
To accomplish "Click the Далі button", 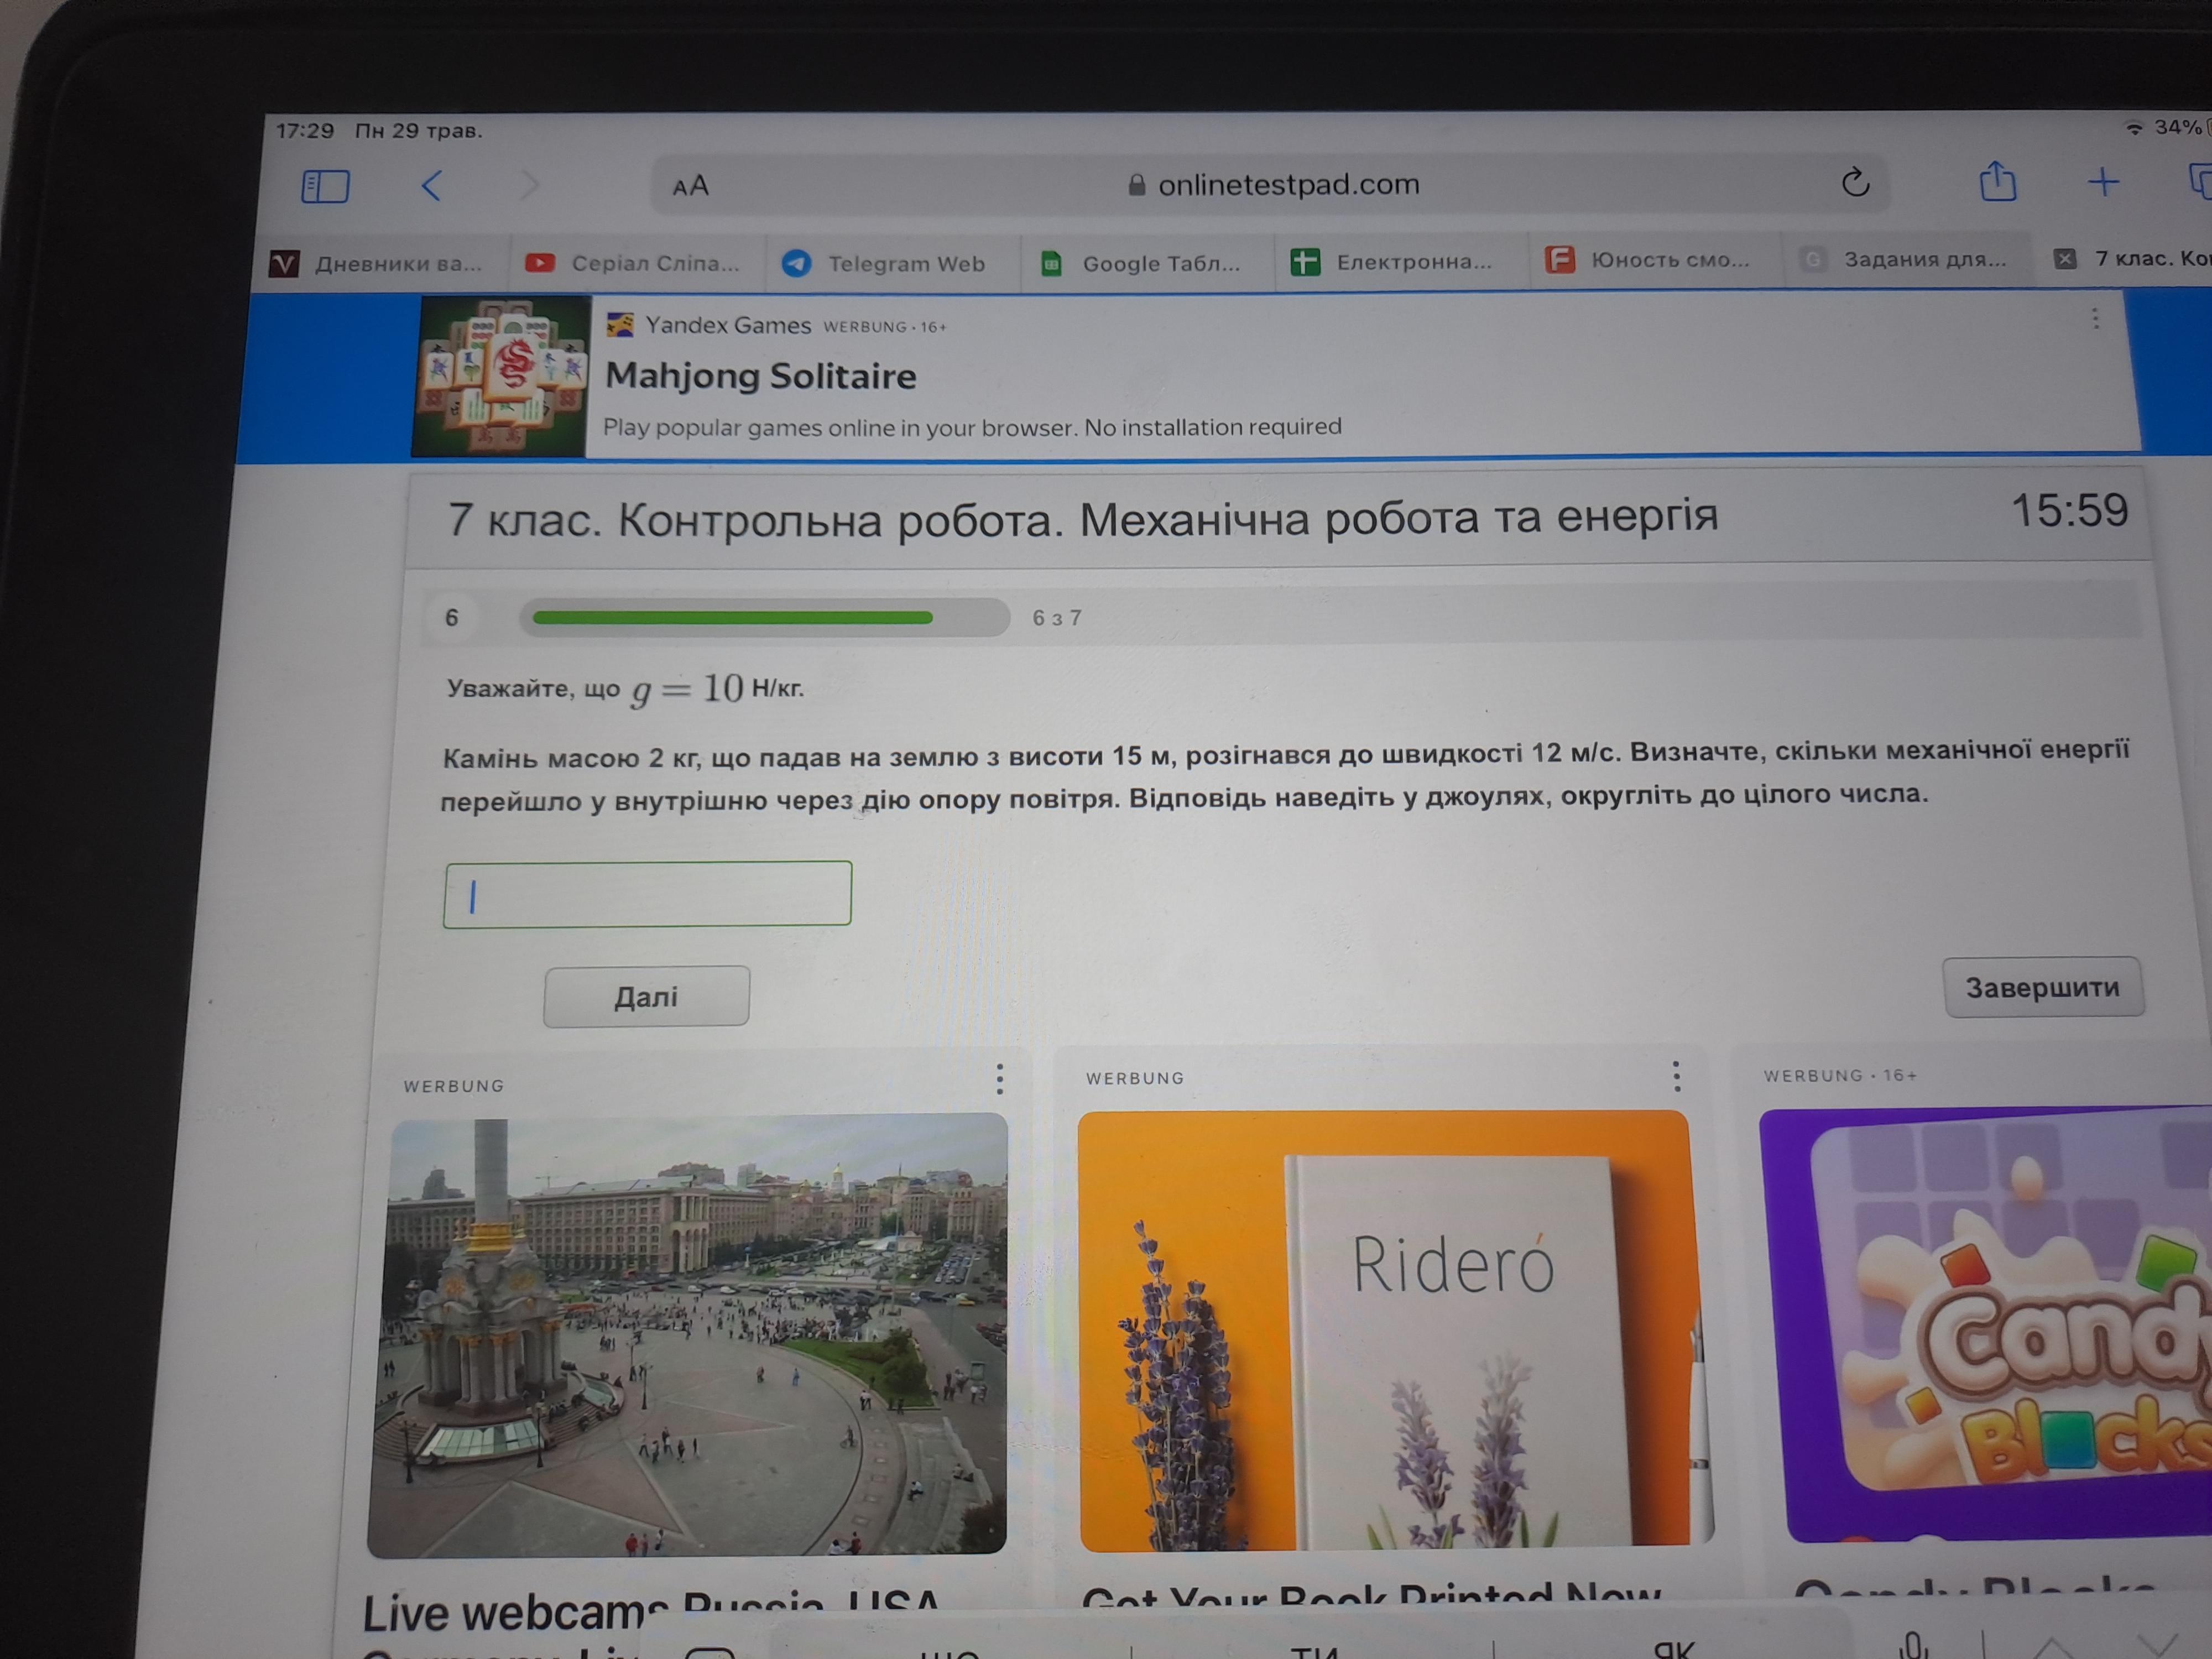I will click(646, 996).
